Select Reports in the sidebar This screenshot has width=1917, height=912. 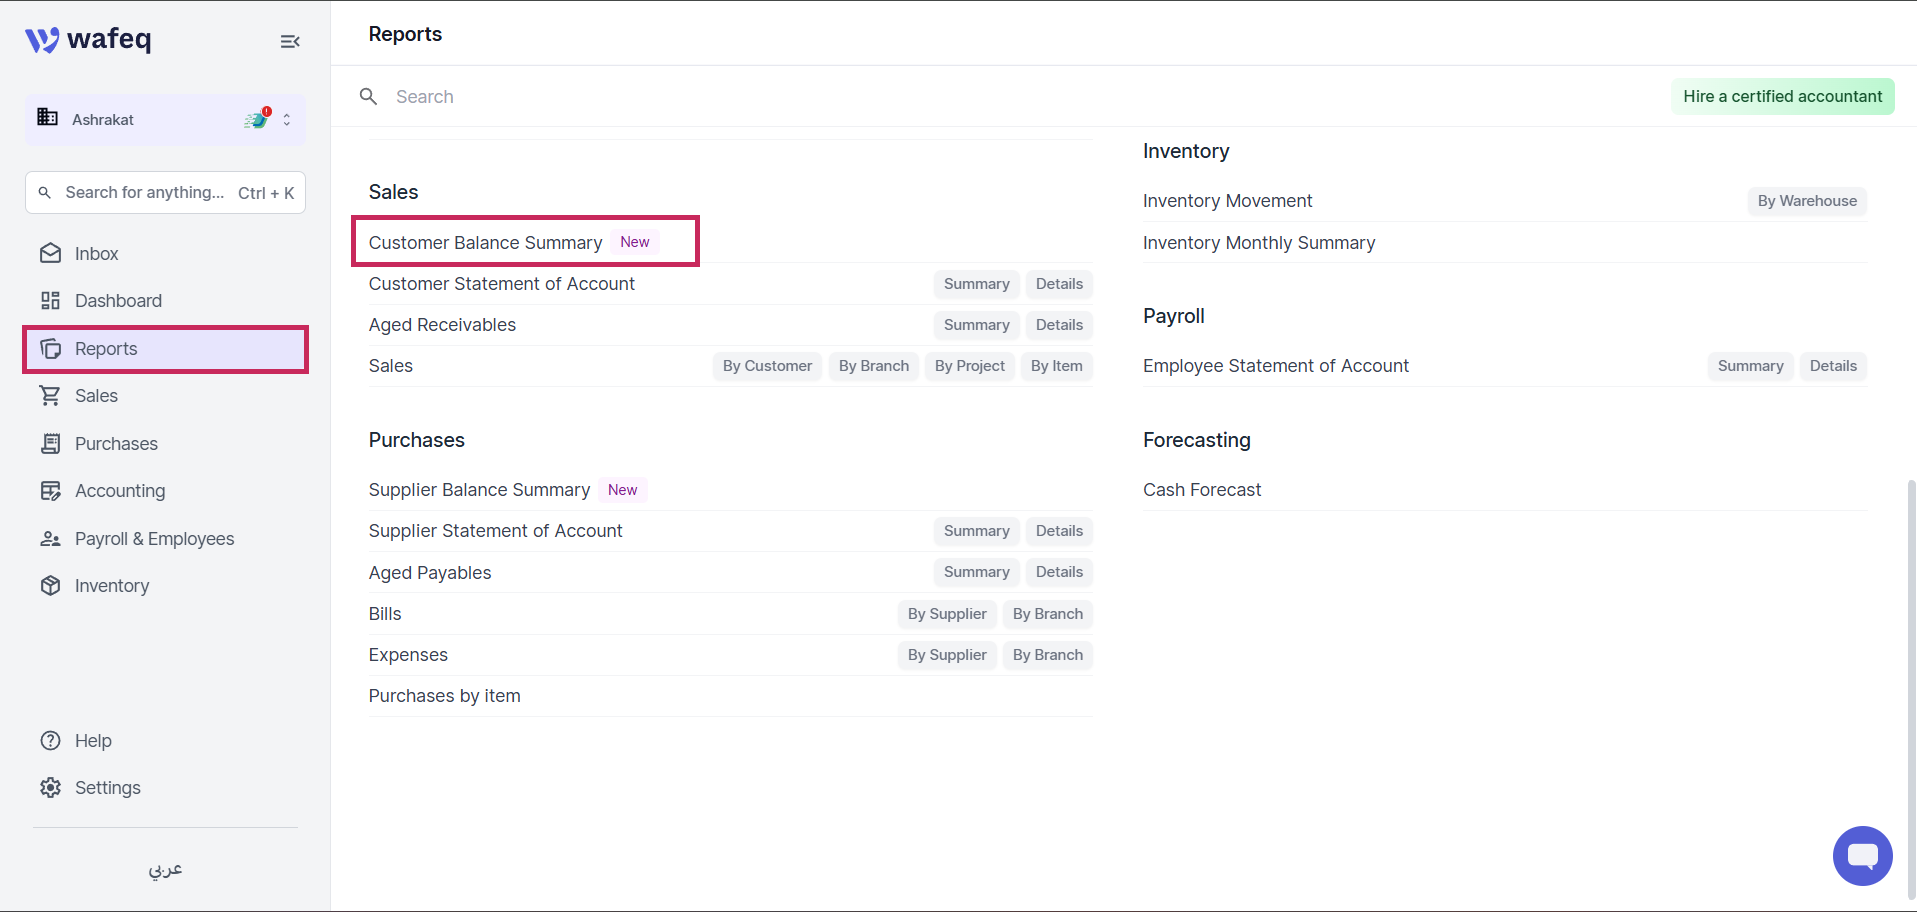(x=166, y=349)
